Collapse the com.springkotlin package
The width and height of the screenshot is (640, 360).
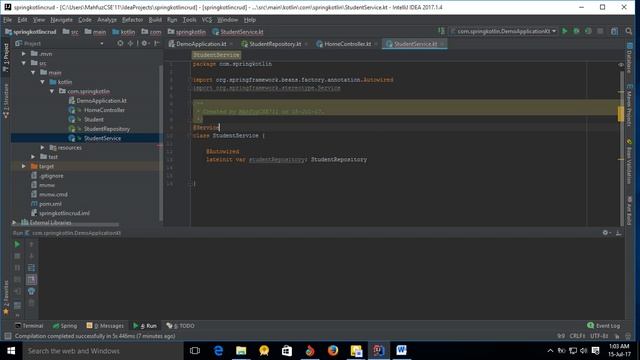(52, 91)
